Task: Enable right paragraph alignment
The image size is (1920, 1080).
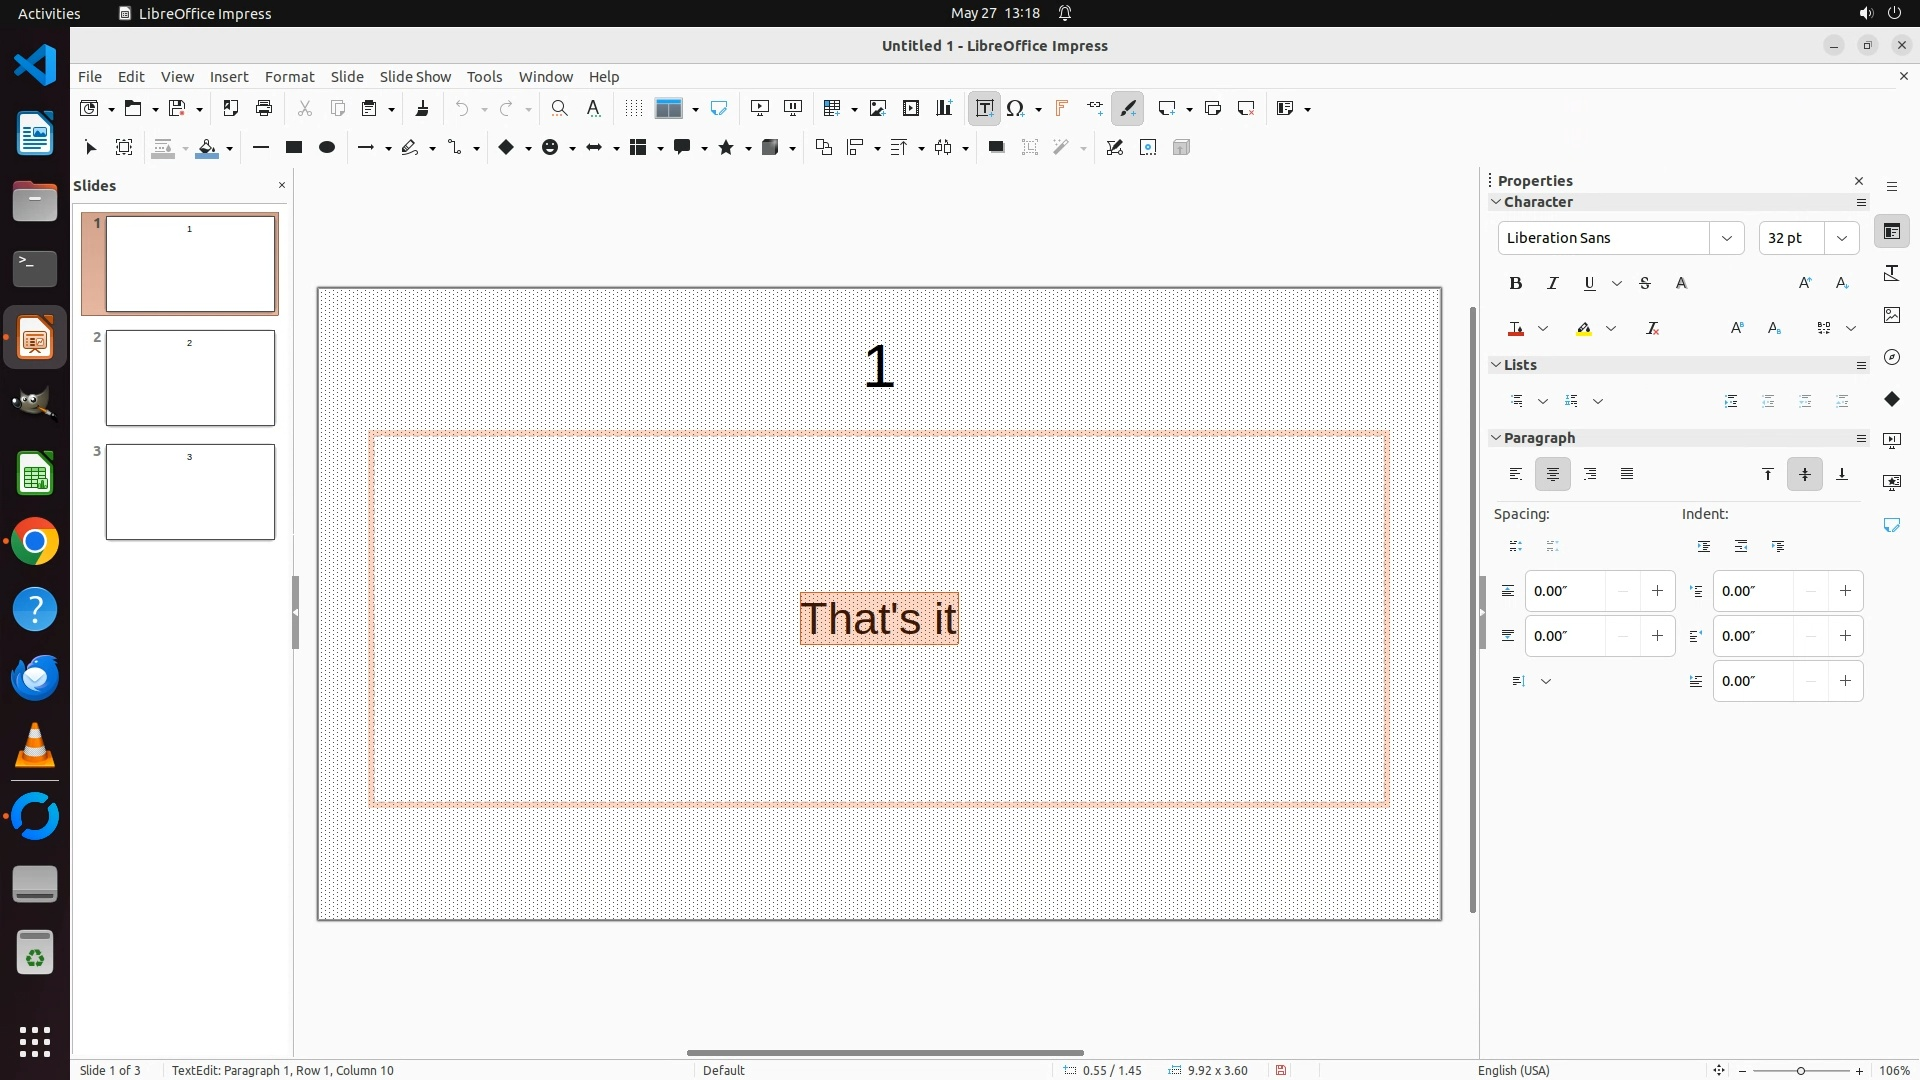Action: 1590,474
